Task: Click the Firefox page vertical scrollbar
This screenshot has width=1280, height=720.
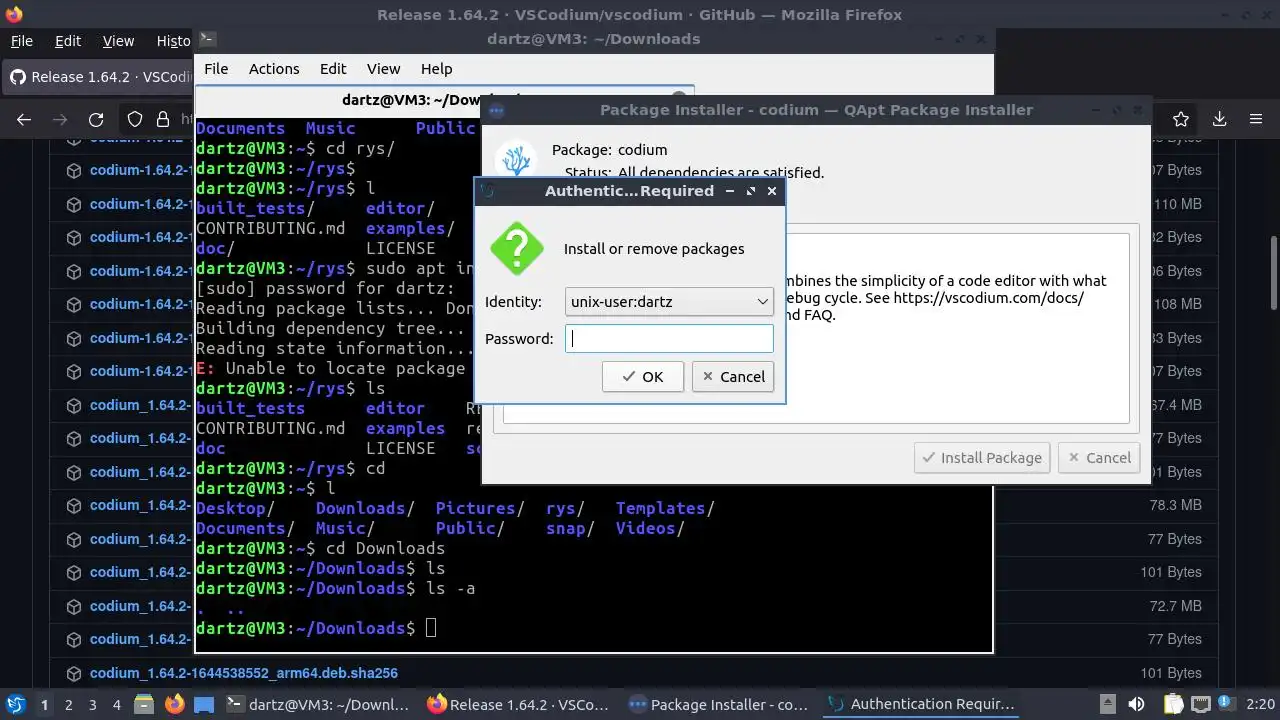Action: pyautogui.click(x=1273, y=275)
